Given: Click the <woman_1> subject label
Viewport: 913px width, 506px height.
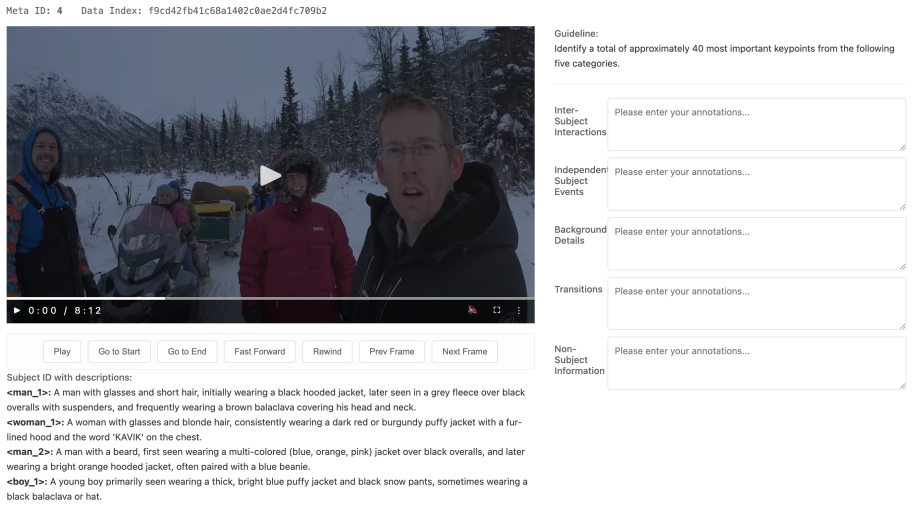Looking at the screenshot, I should (35, 422).
